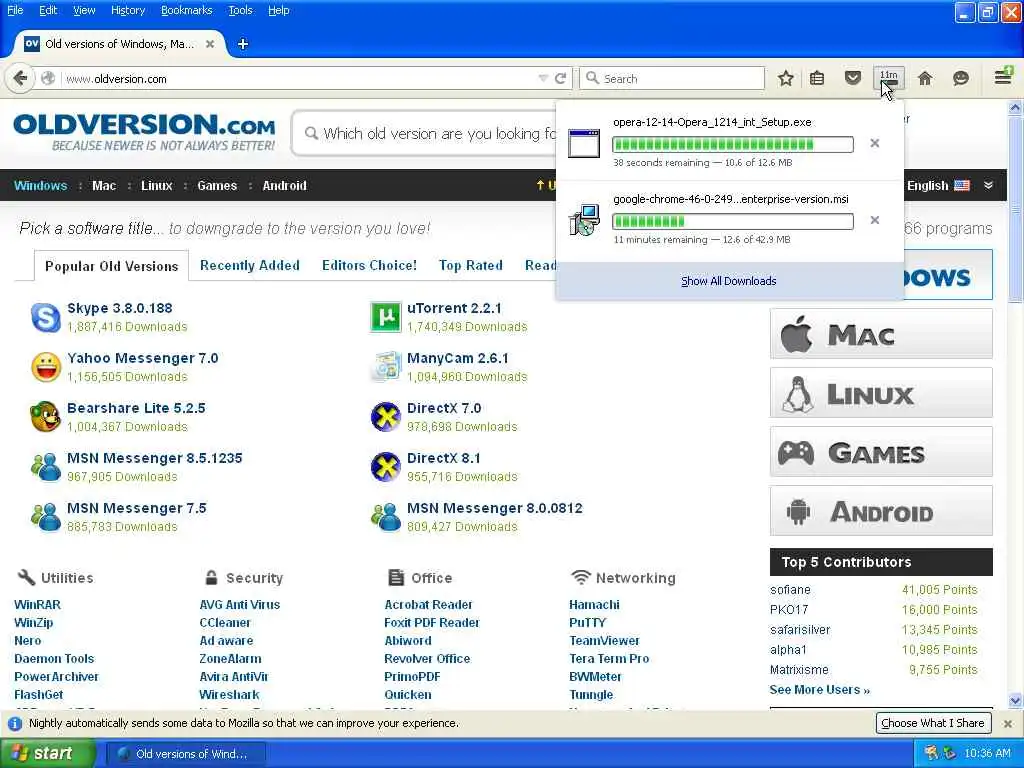This screenshot has width=1024, height=768.
Task: Open a new tab with plus button
Action: [243, 44]
